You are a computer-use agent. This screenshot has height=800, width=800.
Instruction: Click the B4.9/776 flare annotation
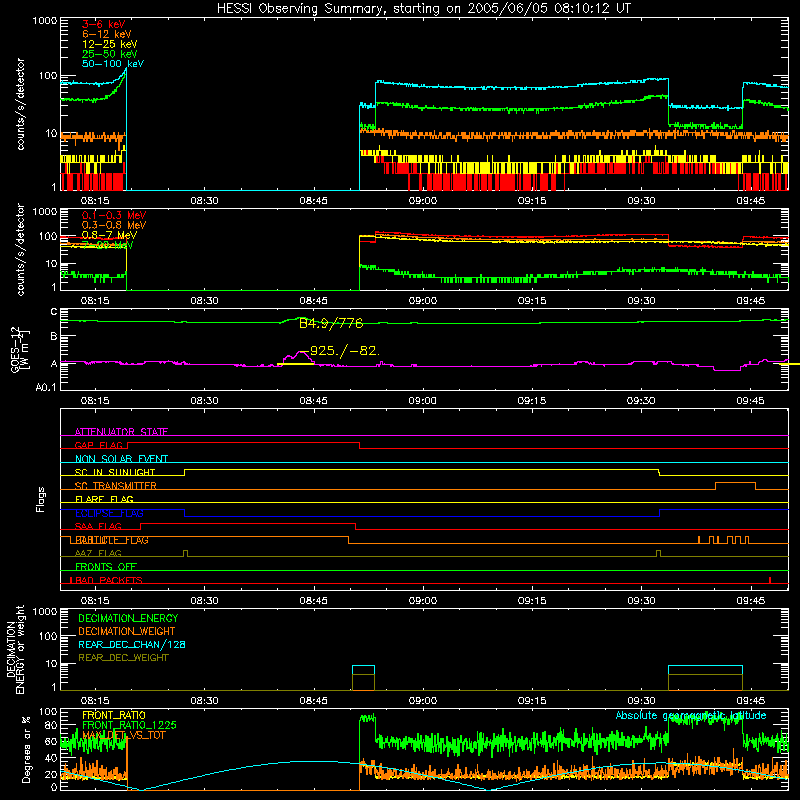tap(331, 323)
